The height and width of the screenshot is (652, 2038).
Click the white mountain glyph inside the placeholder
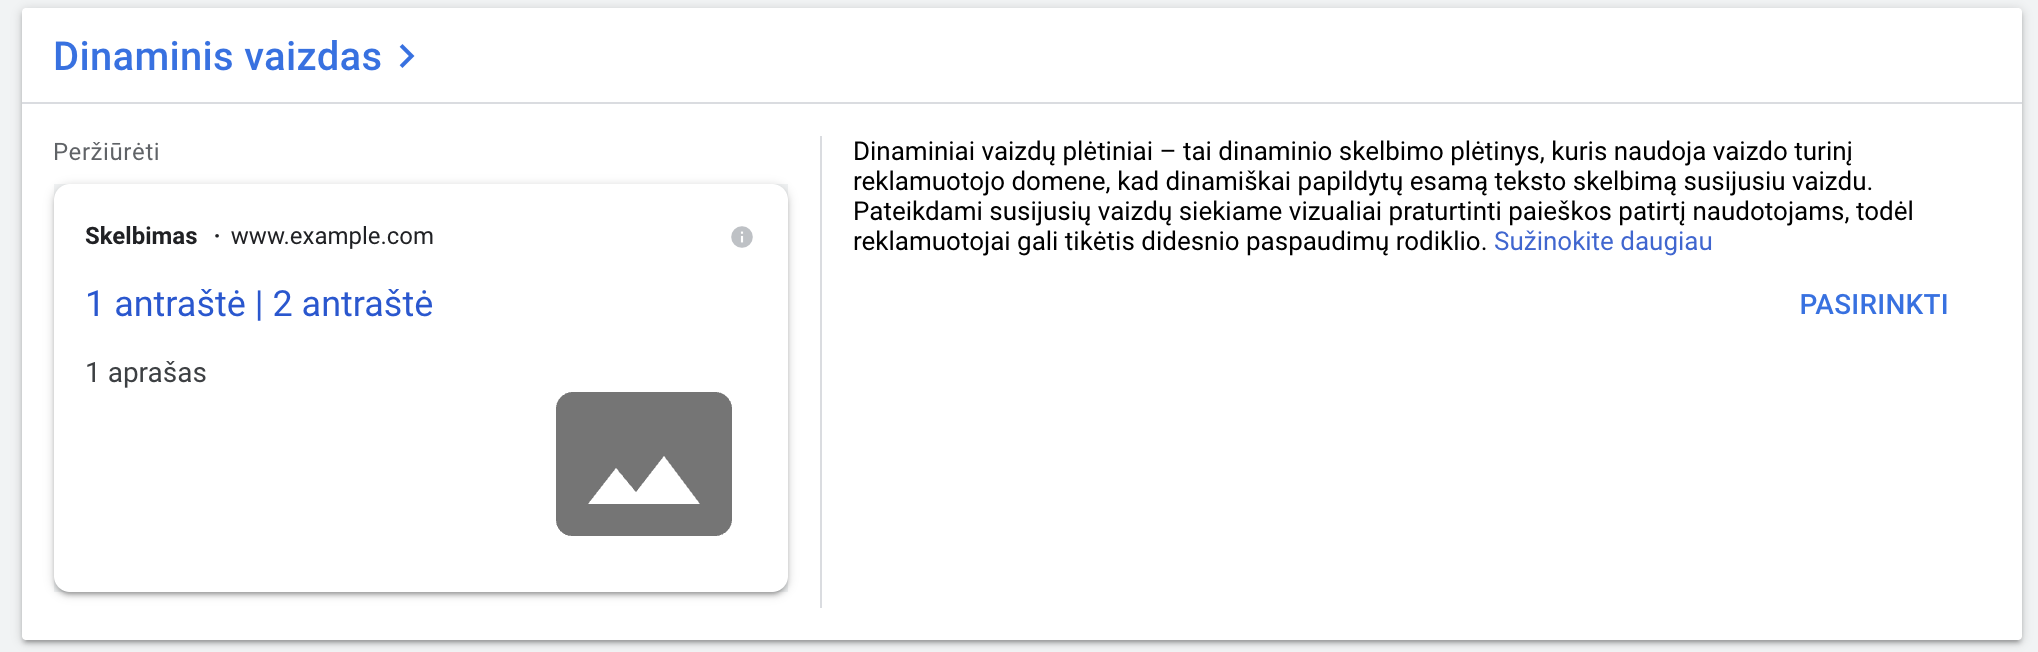tap(644, 480)
